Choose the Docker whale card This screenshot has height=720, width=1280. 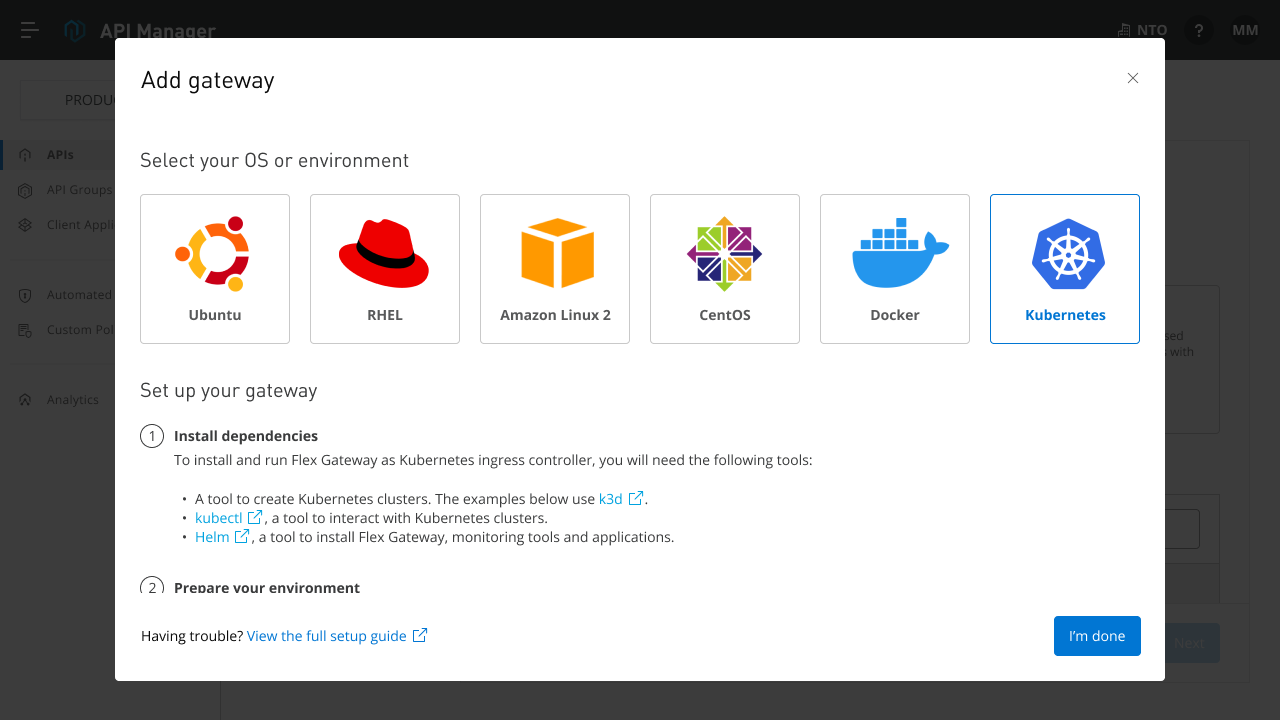[895, 269]
